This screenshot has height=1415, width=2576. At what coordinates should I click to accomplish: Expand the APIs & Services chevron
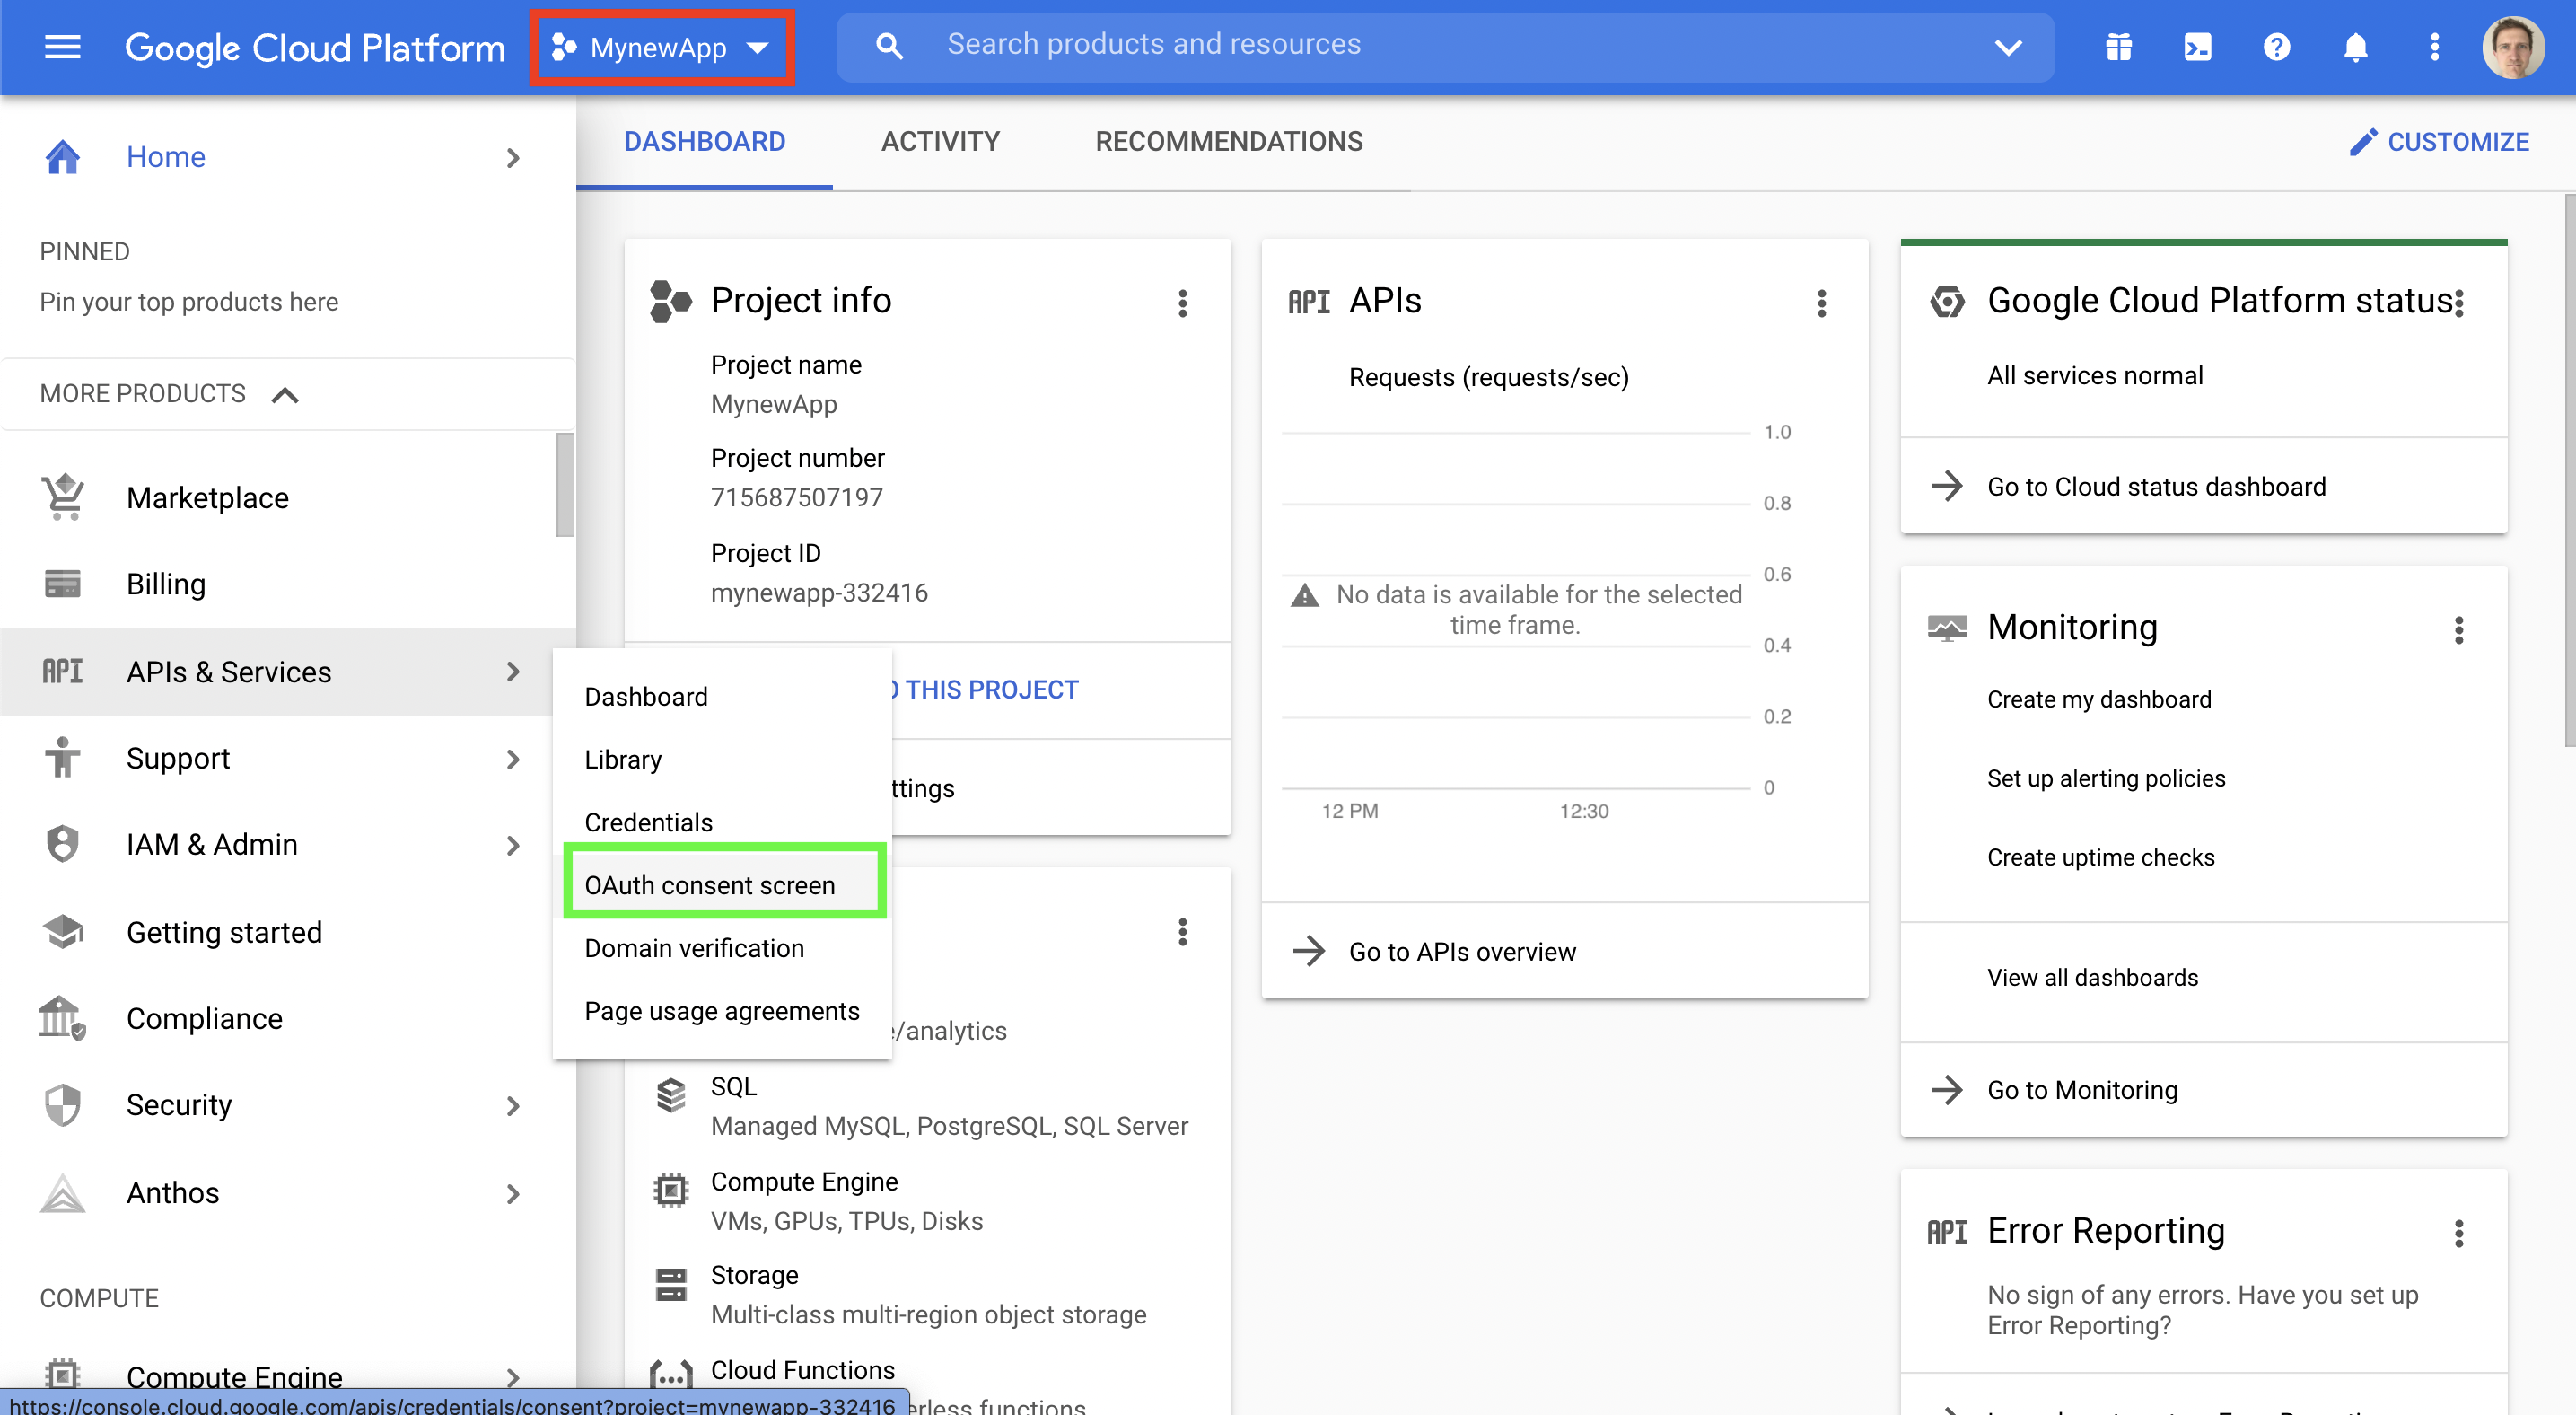513,672
